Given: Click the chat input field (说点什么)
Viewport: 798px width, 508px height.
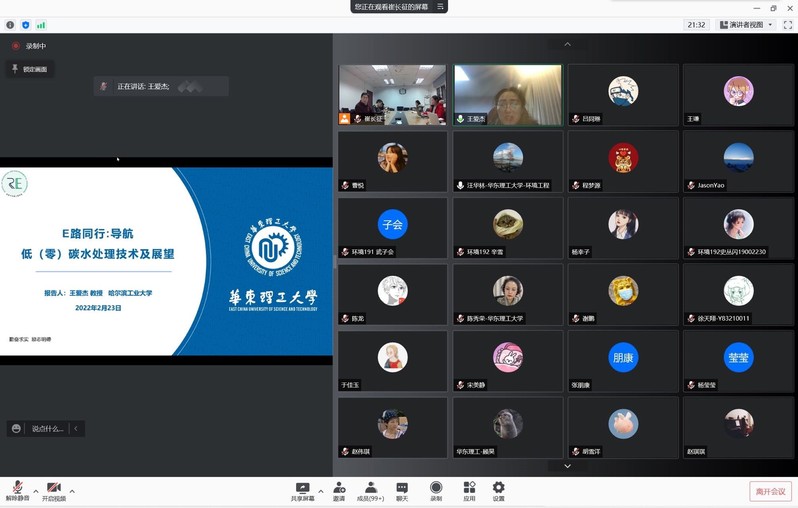Looking at the screenshot, I should tap(46, 428).
